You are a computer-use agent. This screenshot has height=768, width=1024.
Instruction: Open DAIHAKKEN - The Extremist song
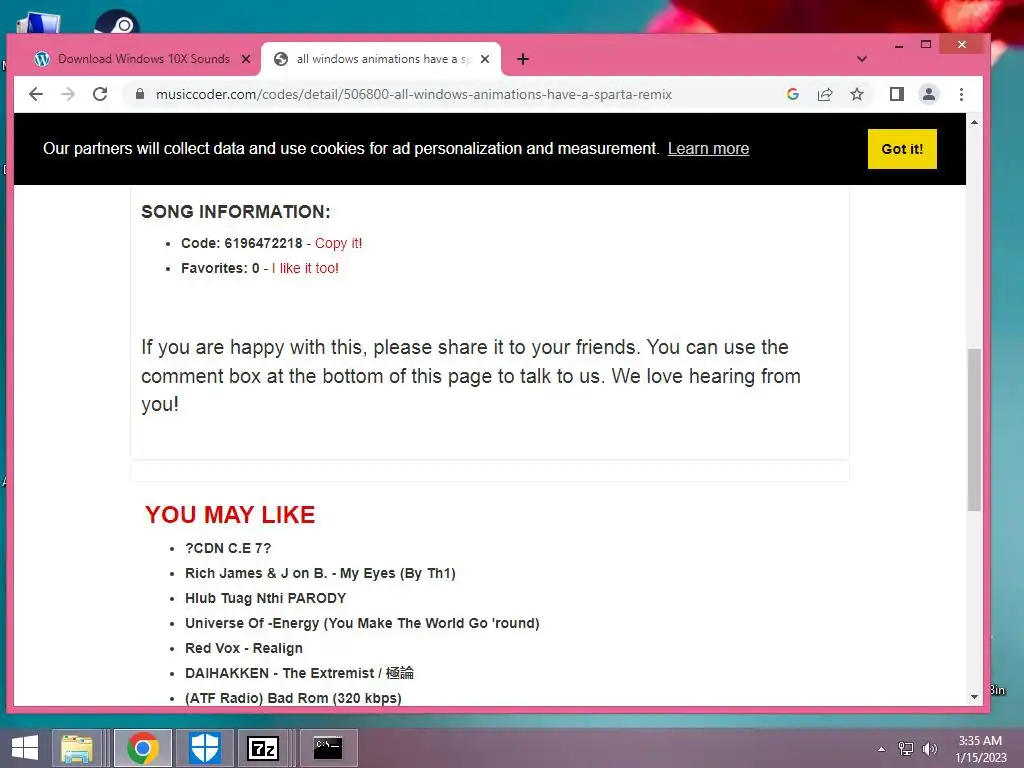point(299,673)
